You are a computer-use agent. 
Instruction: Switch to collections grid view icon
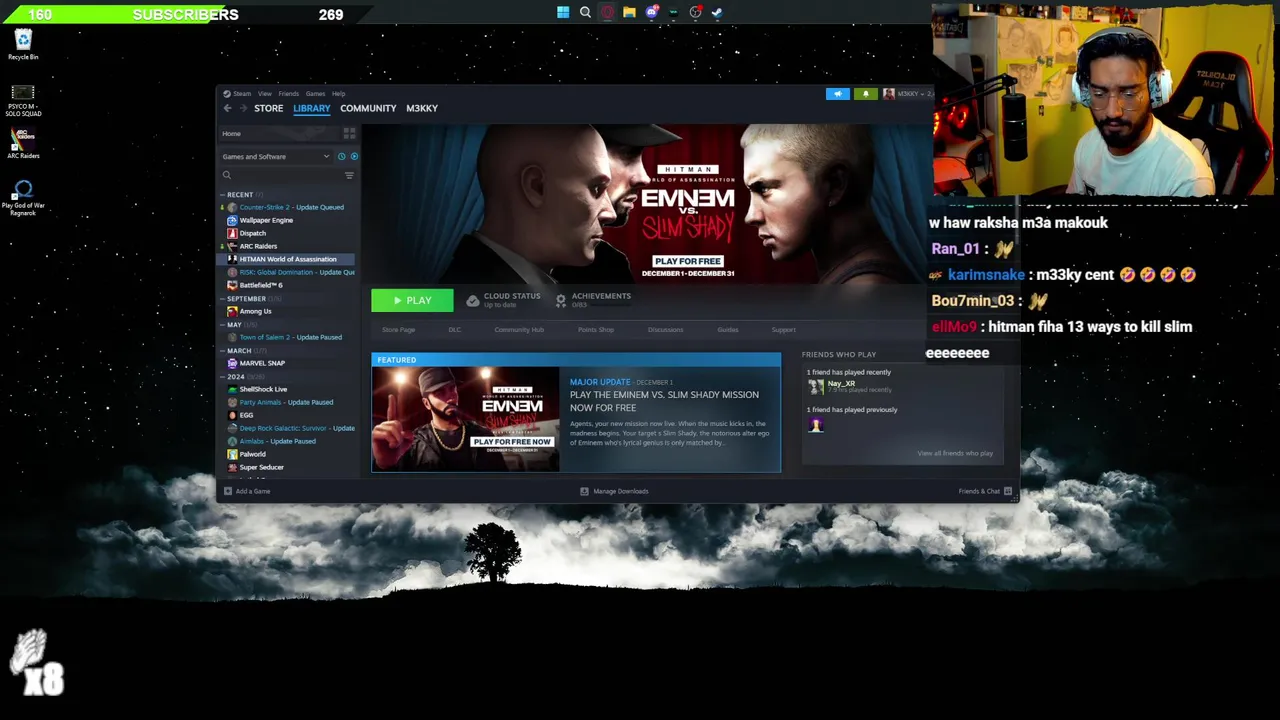pyautogui.click(x=349, y=133)
